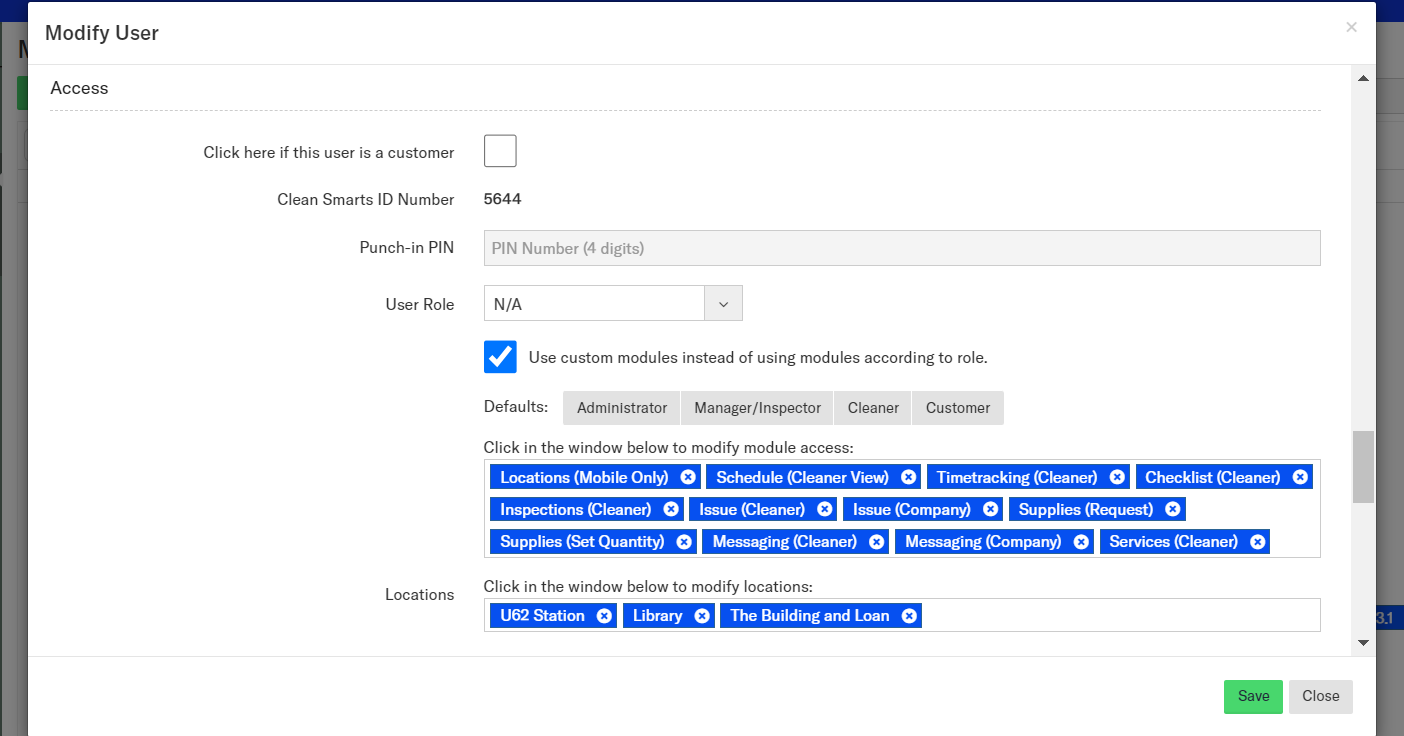Disable the use custom modules checkbox
The width and height of the screenshot is (1404, 736).
point(500,357)
